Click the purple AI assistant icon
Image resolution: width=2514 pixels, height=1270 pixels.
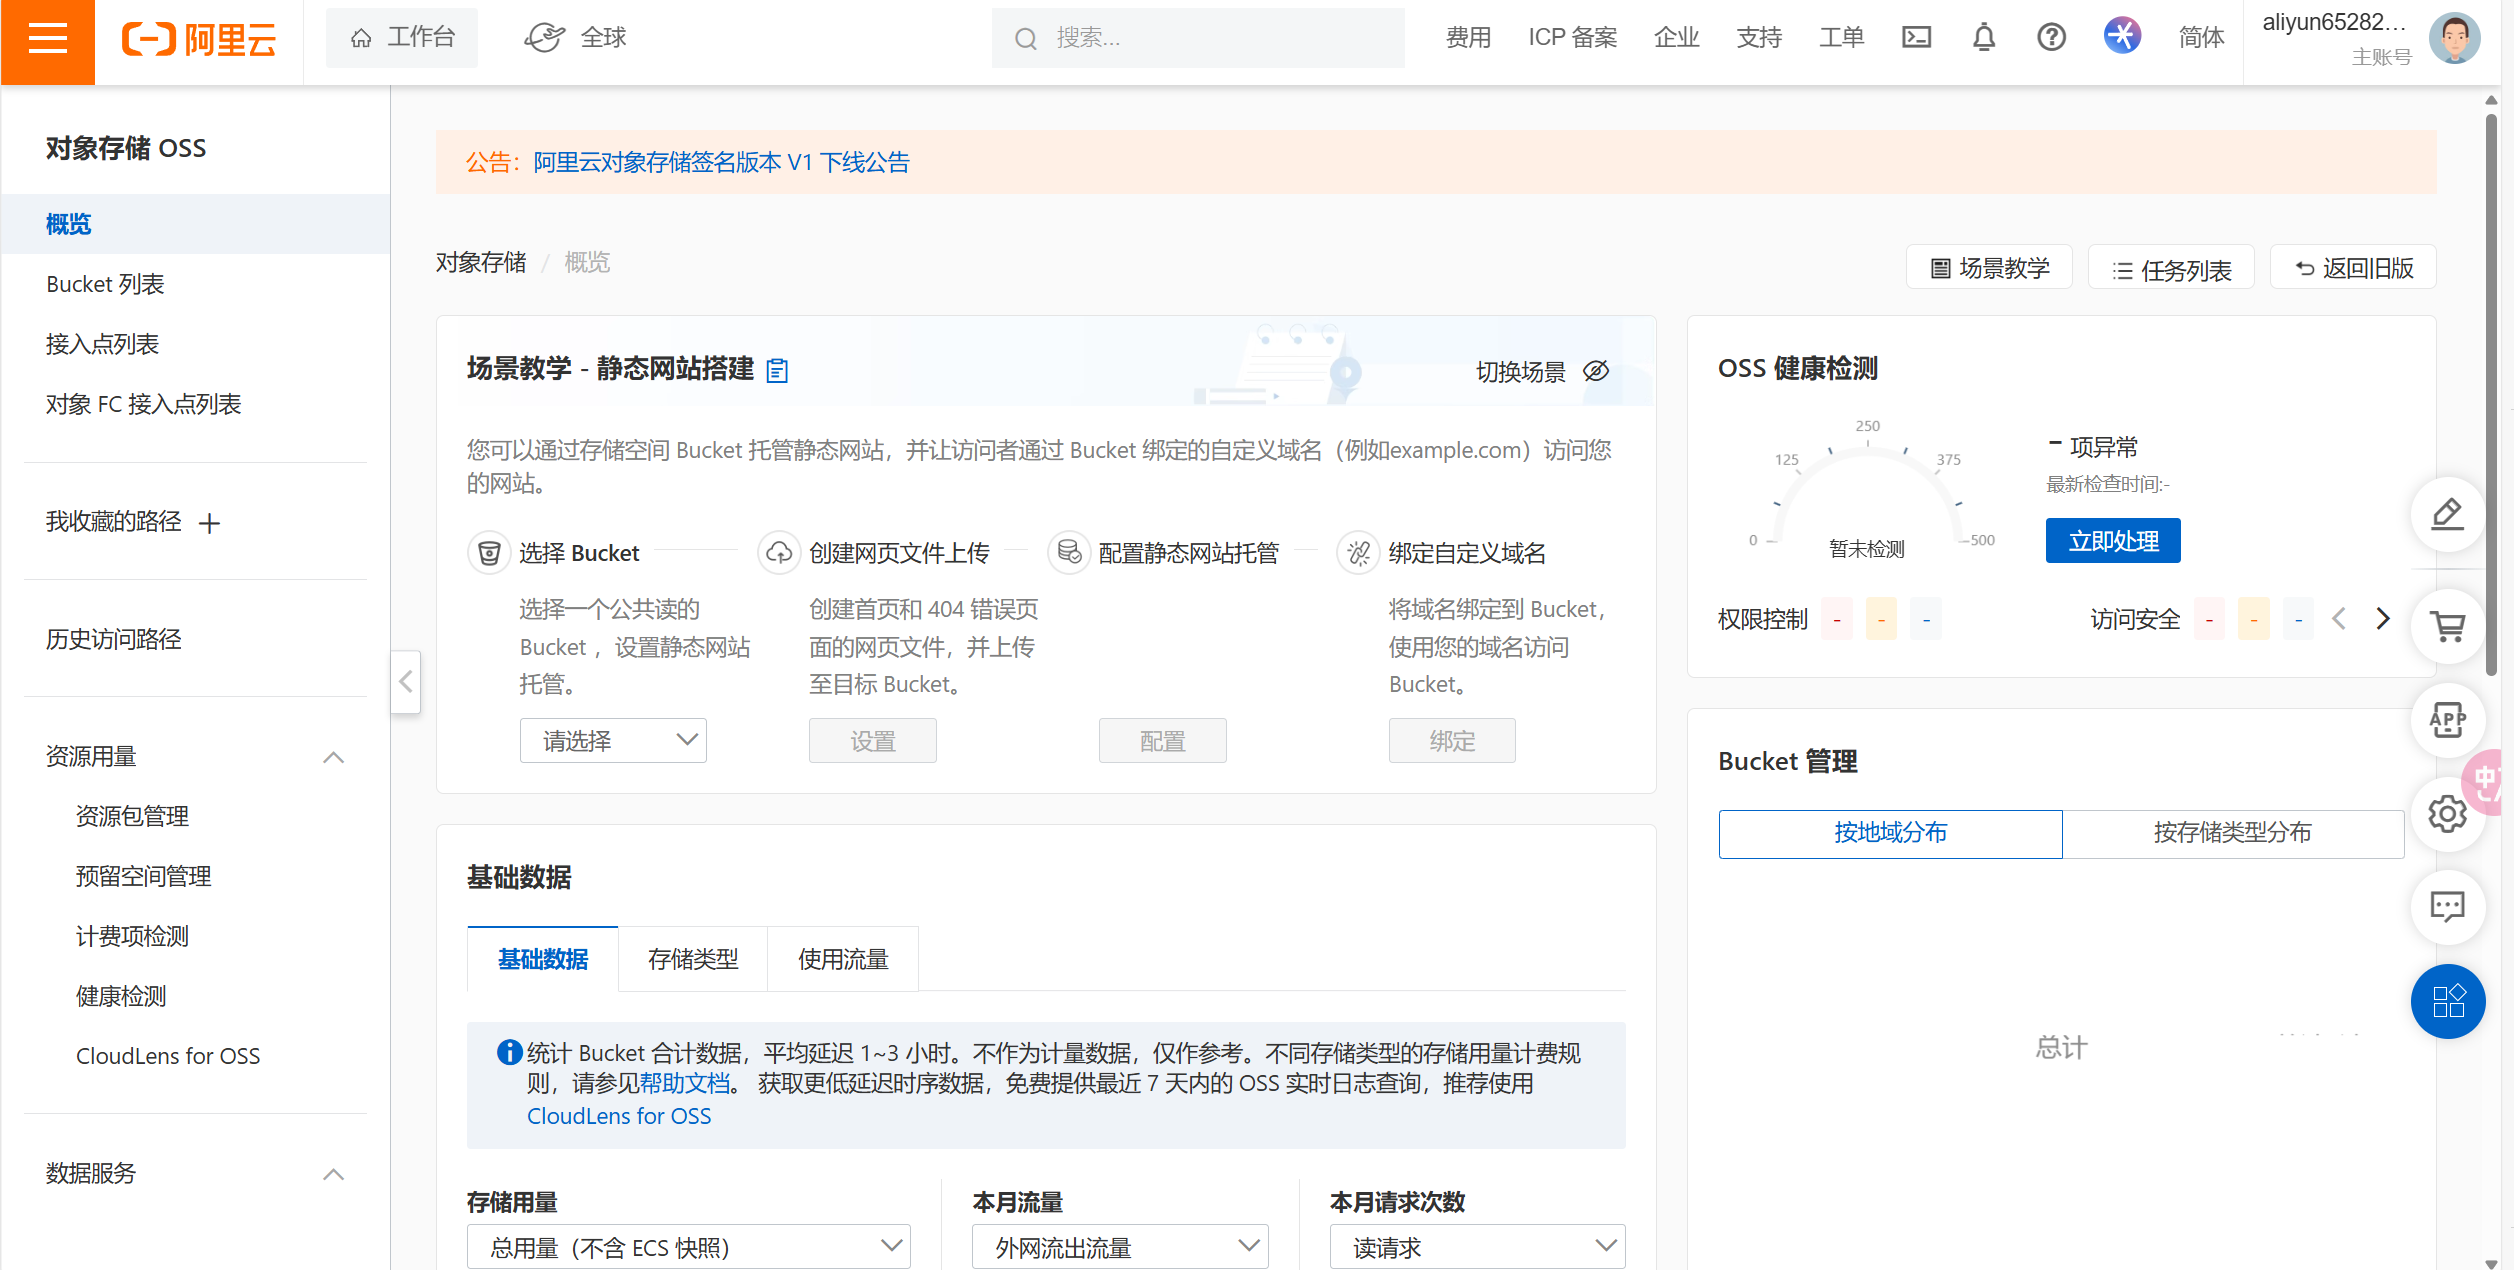coord(2122,36)
